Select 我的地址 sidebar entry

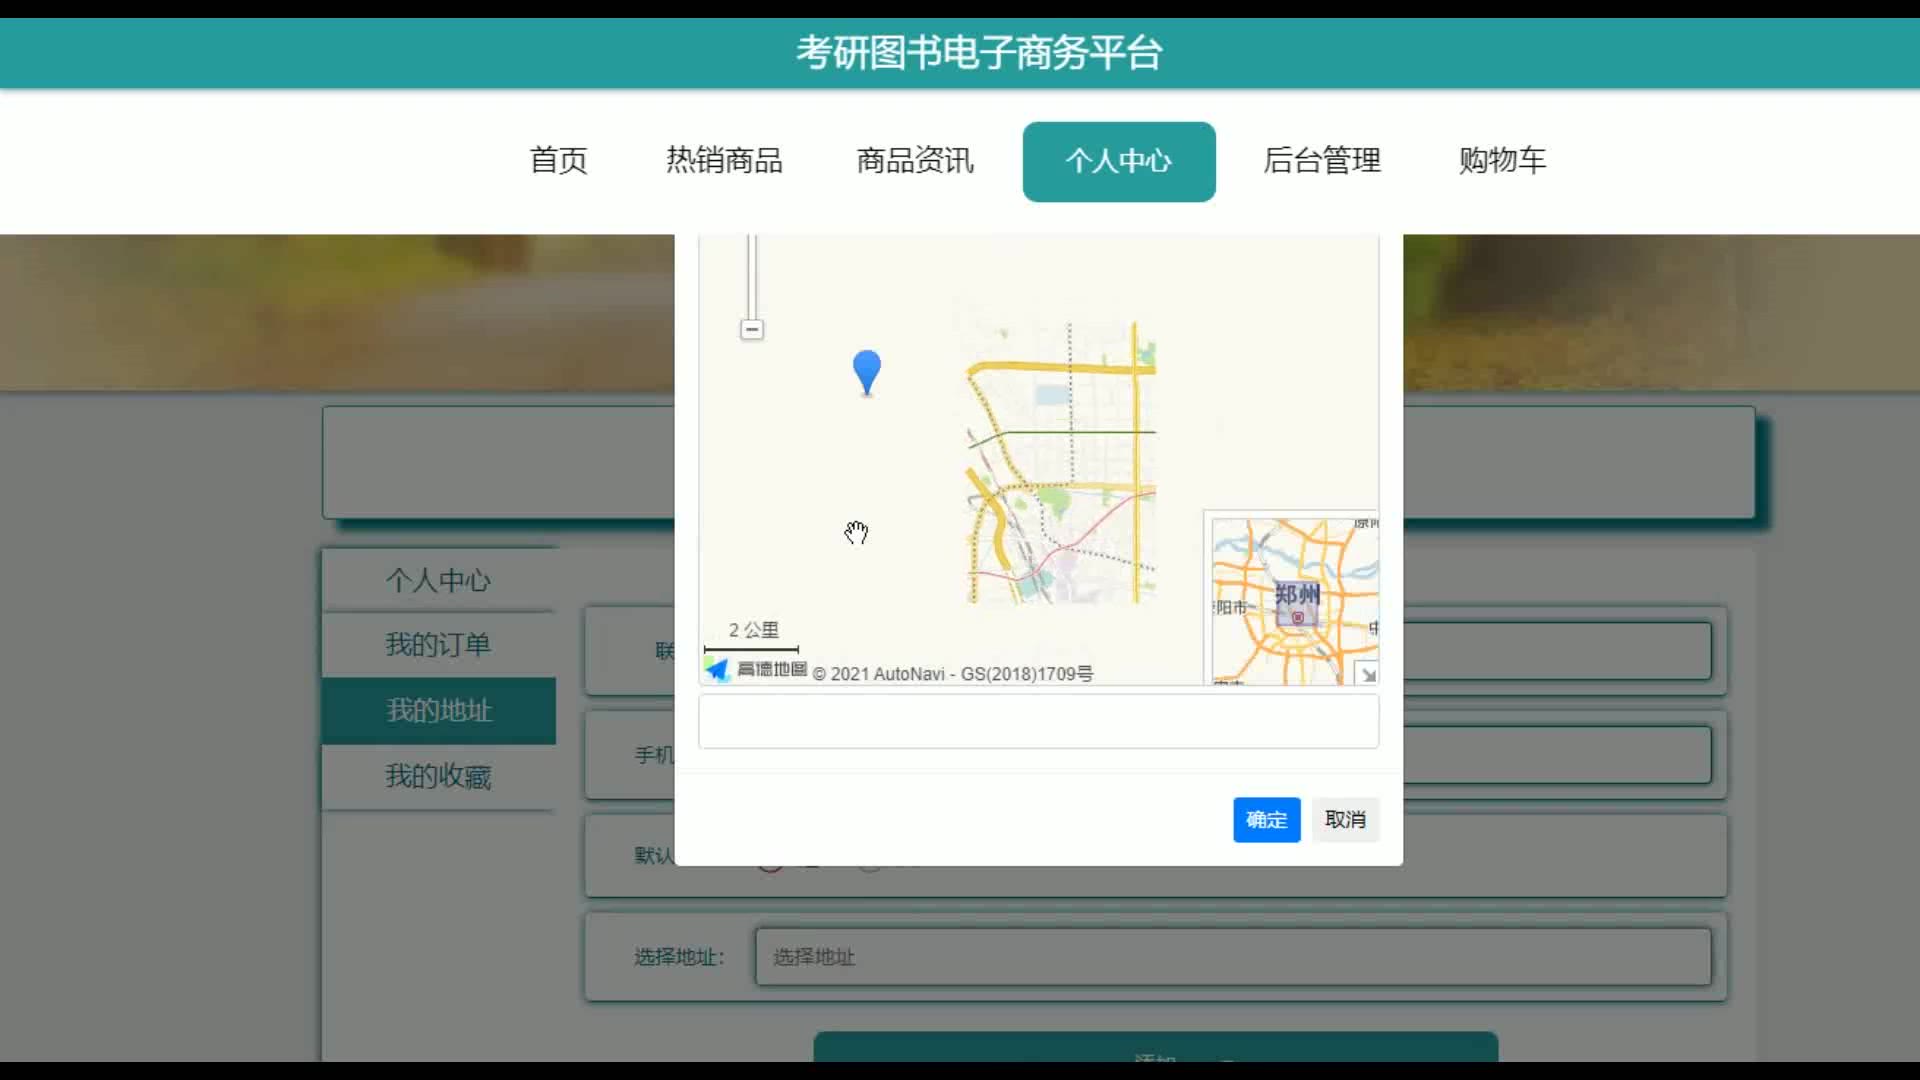[438, 711]
